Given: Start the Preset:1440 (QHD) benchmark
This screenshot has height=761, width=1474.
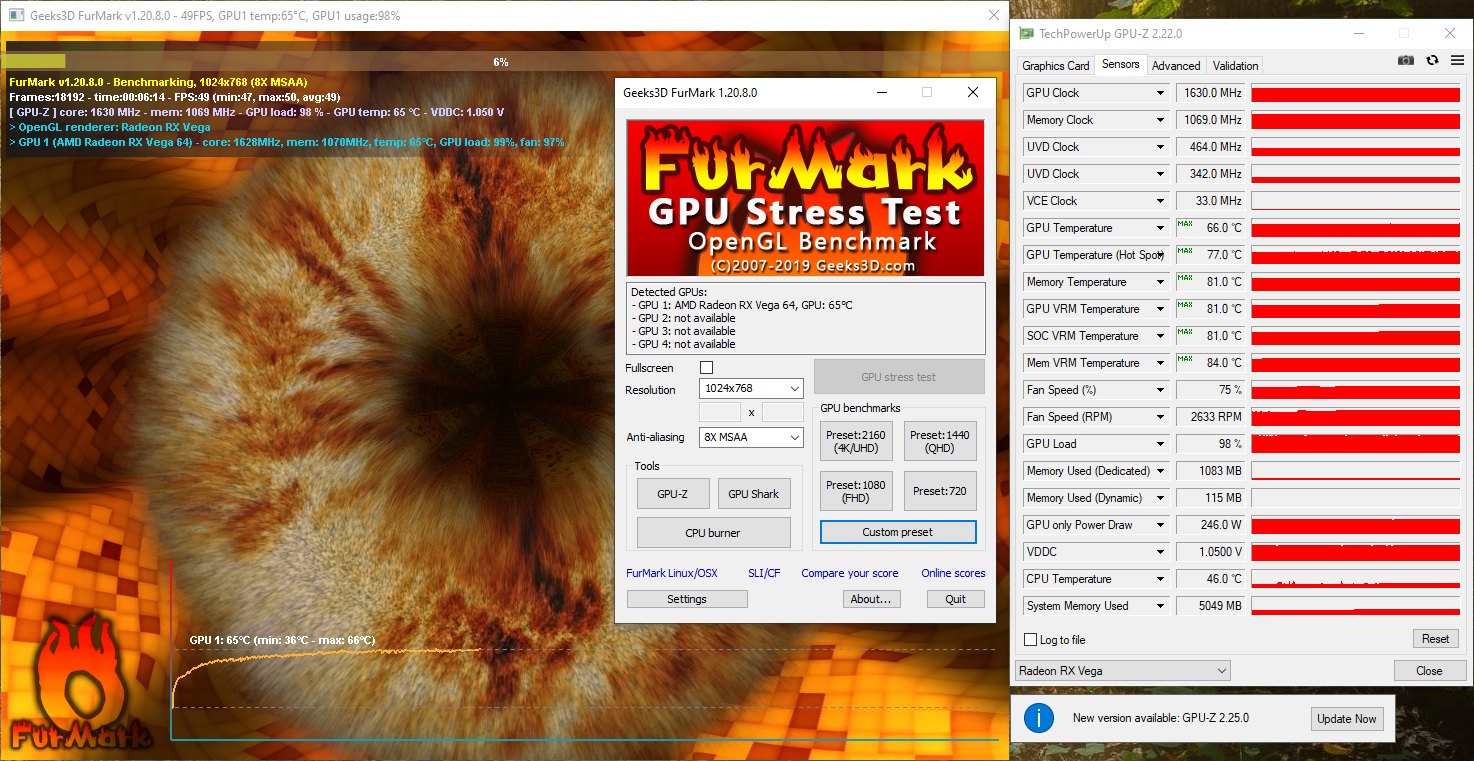Looking at the screenshot, I should pyautogui.click(x=940, y=441).
